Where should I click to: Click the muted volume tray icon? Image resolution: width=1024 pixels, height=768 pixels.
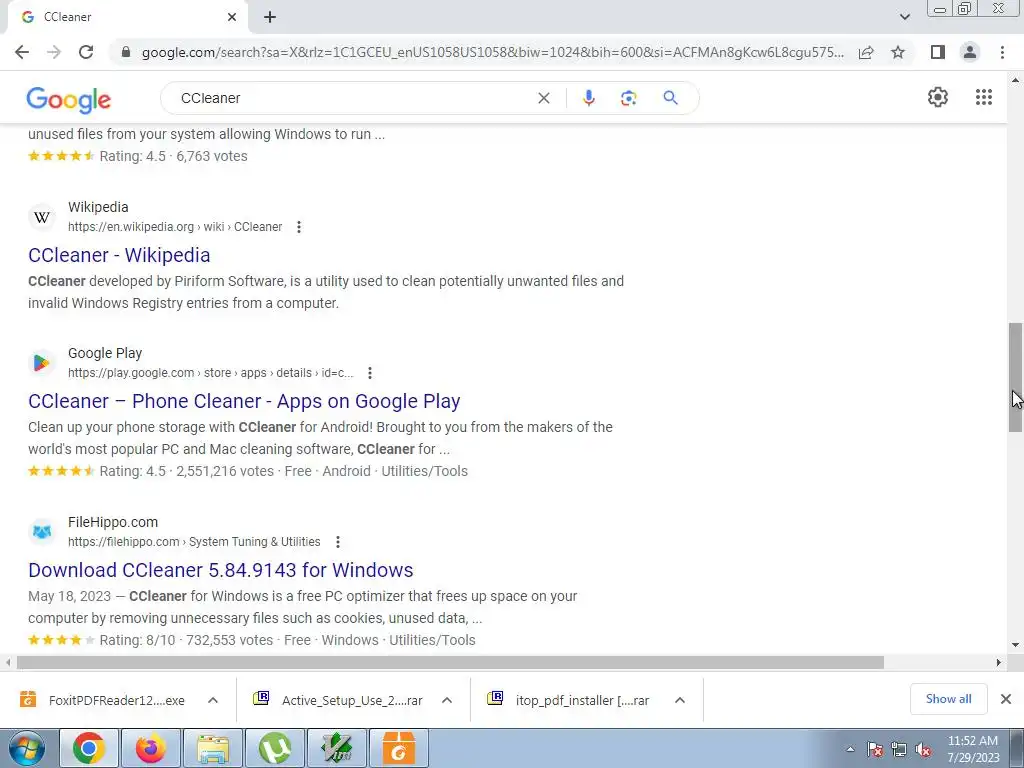(x=923, y=750)
